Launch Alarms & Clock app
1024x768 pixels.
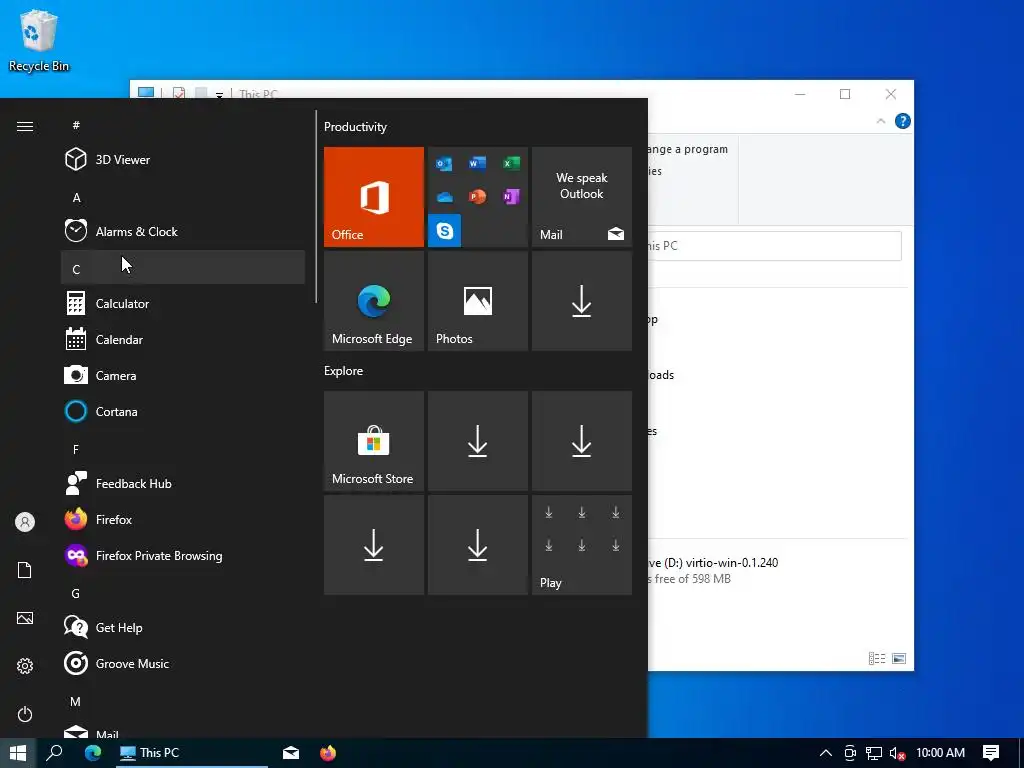[183, 231]
